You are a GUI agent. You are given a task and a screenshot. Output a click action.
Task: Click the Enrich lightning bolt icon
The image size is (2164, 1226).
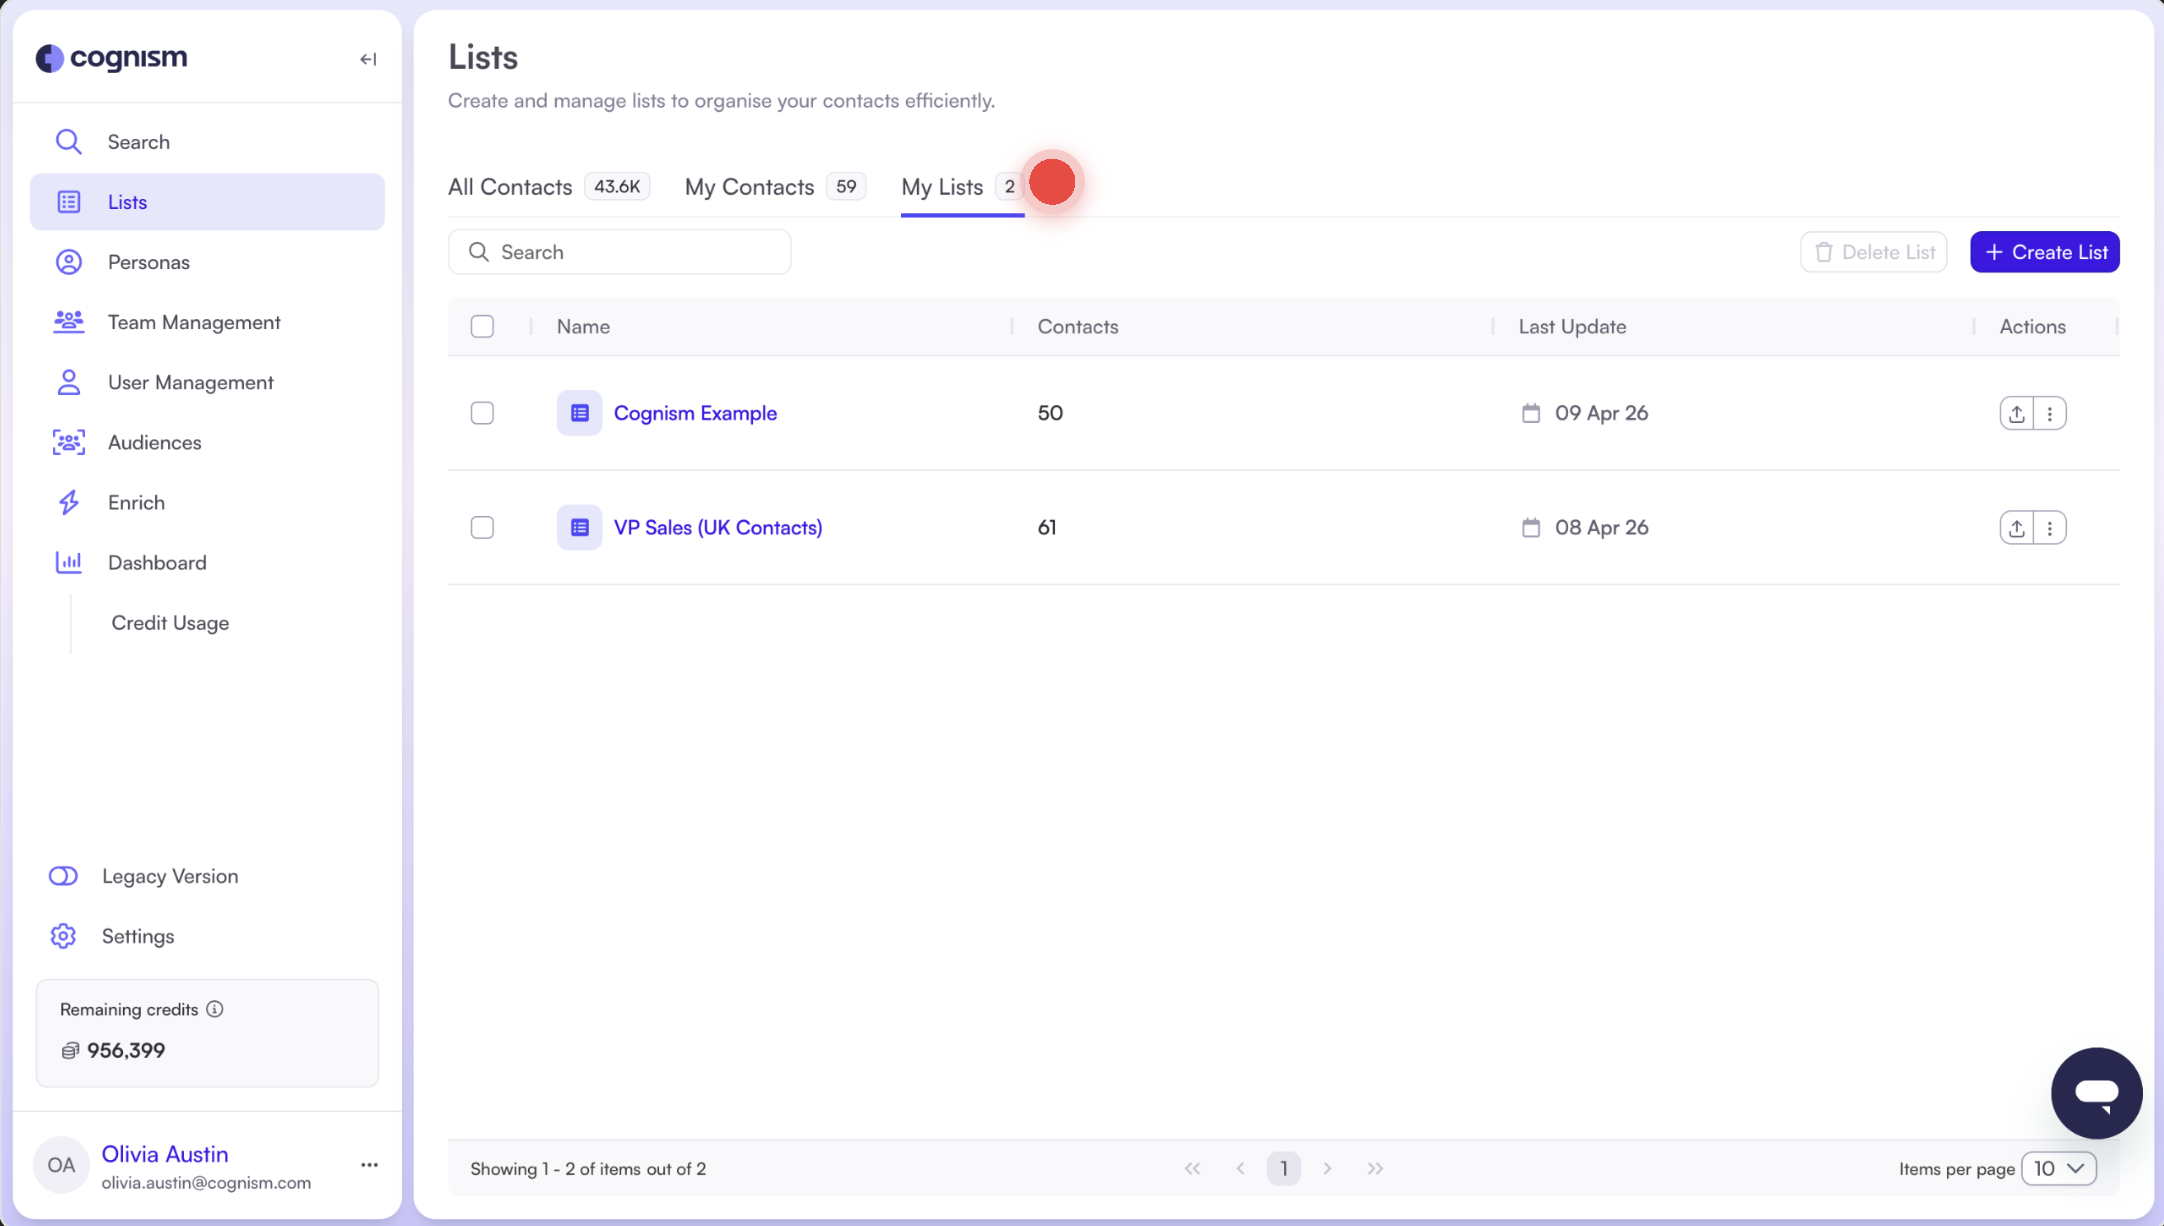pyautogui.click(x=68, y=502)
